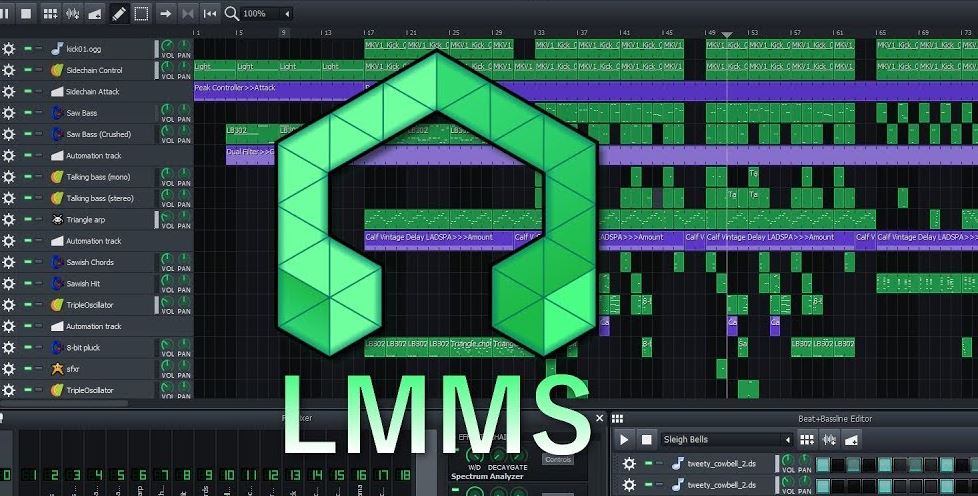Screen dimensions: 978x496
Task: Open the sfxr track gear menu
Action: [8, 369]
